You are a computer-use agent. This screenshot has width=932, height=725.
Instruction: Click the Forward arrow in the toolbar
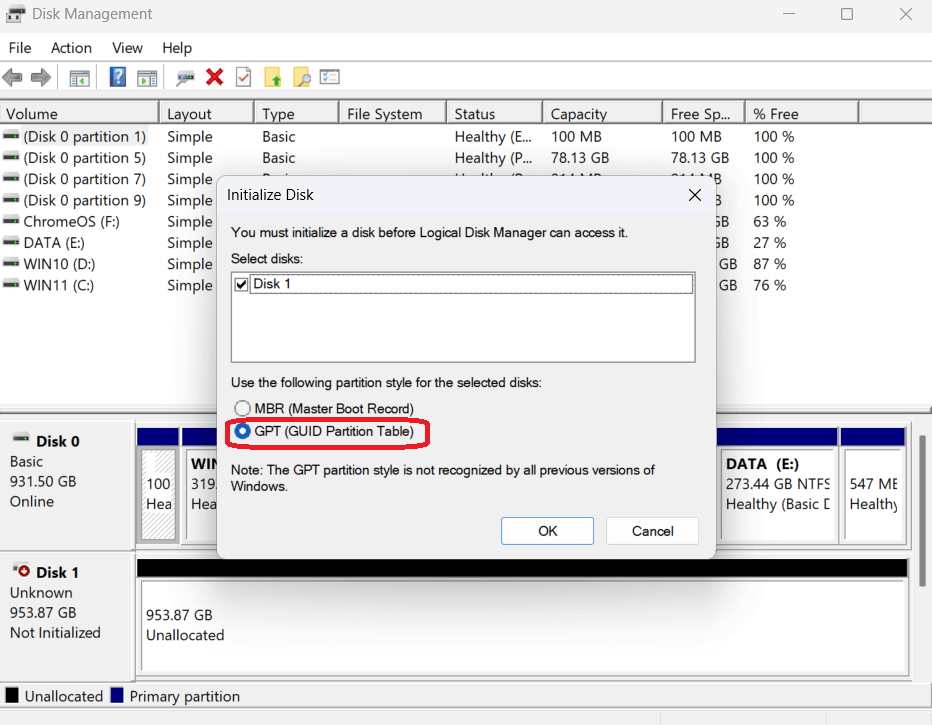pyautogui.click(x=41, y=77)
